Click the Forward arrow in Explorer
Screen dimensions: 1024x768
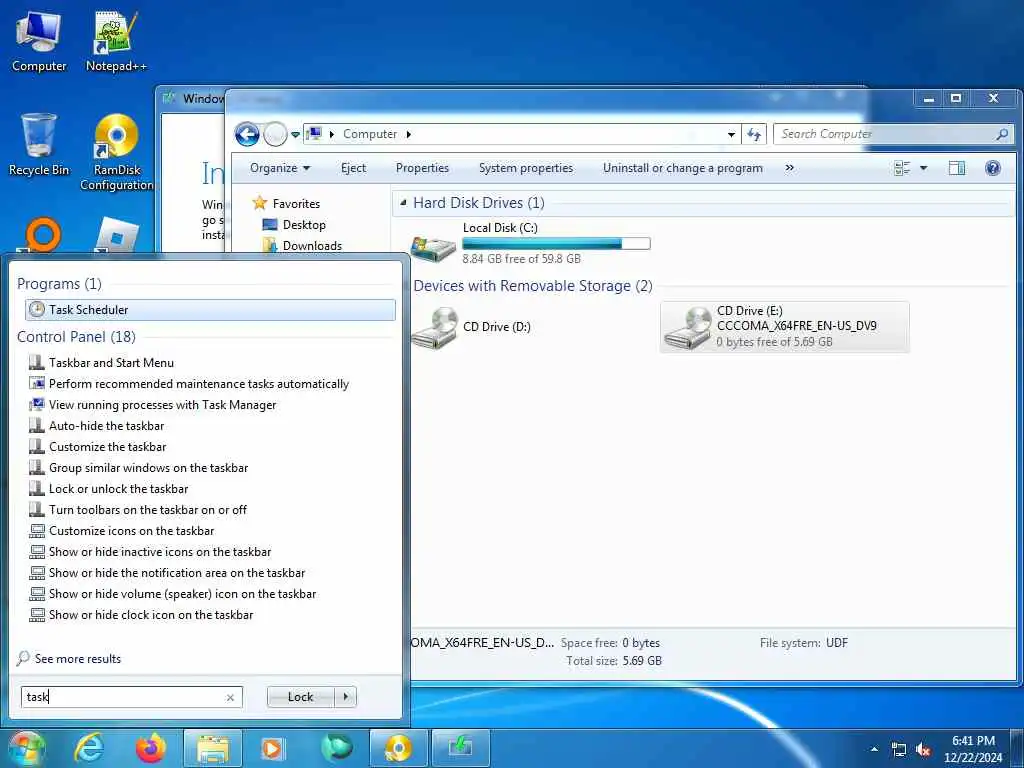tap(275, 135)
